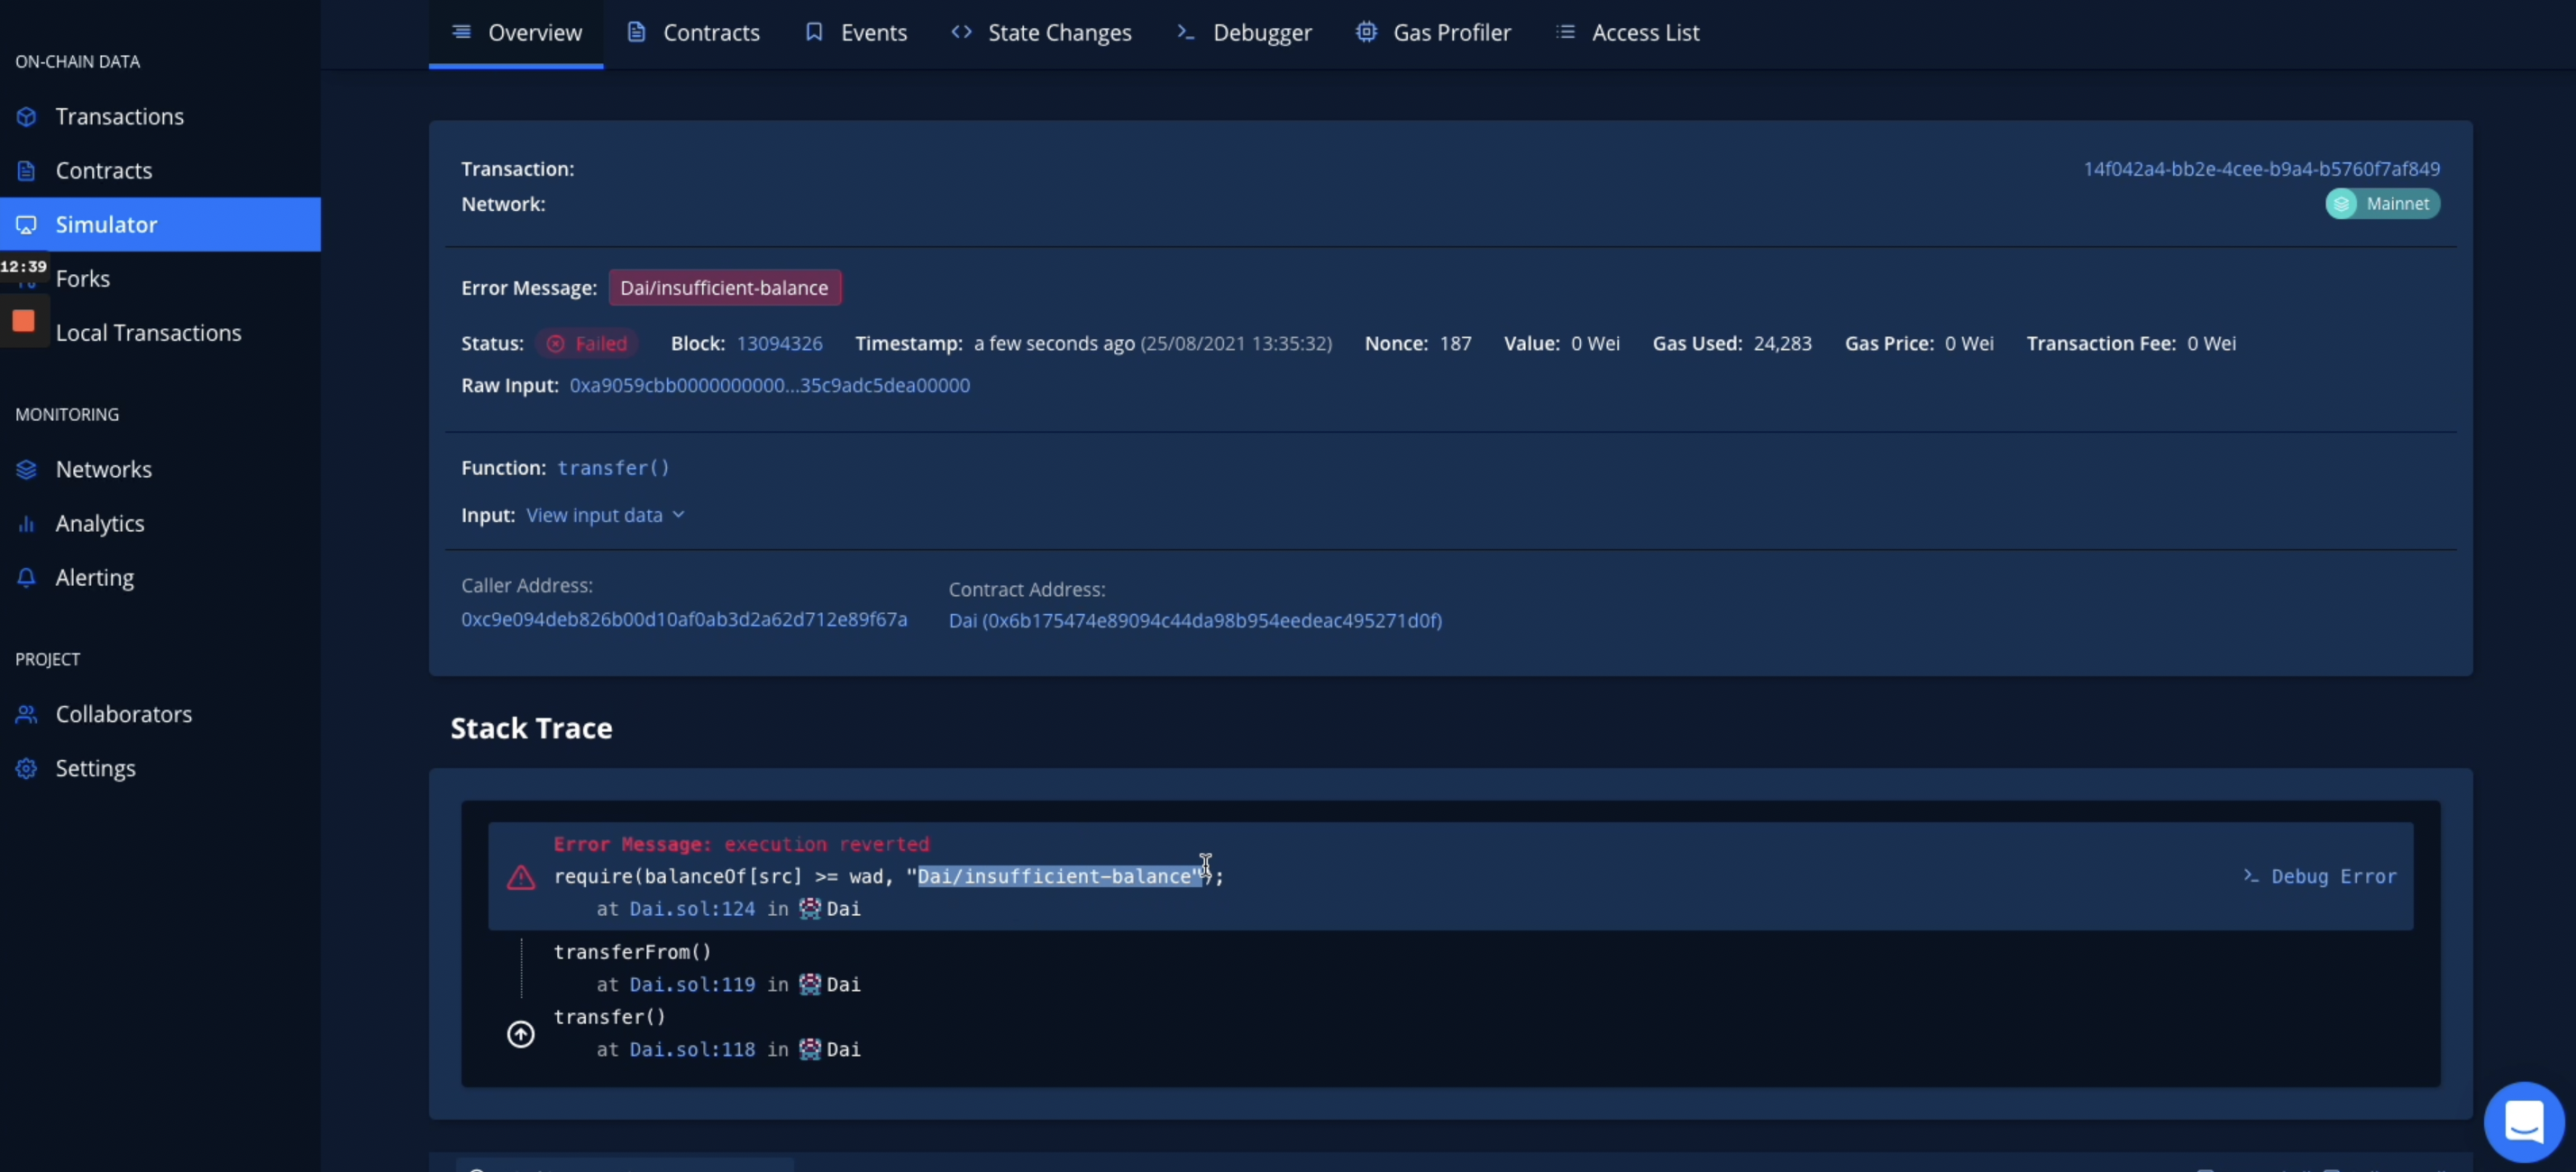Screen dimensions: 2576x1172
Task: Switch to the Debugger tab
Action: pyautogui.click(x=1243, y=32)
